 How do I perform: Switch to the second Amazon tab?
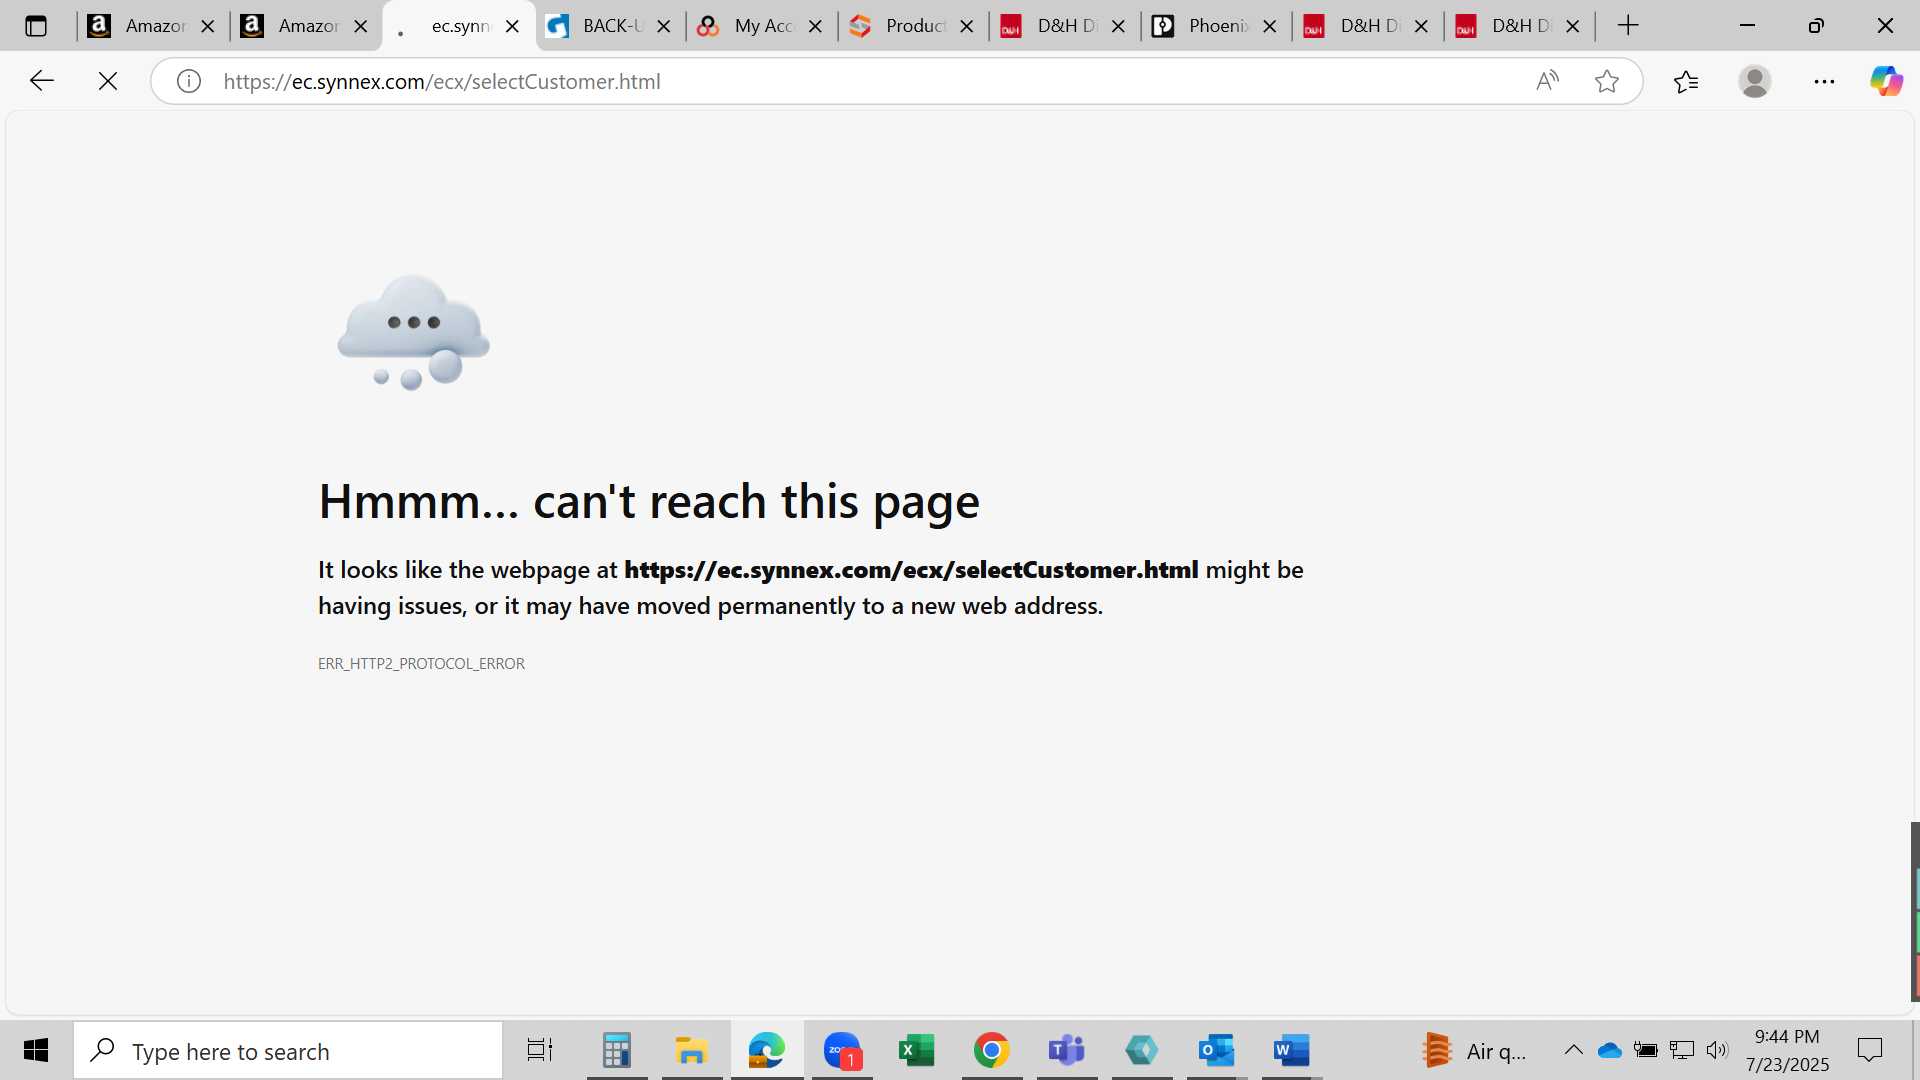pos(303,26)
